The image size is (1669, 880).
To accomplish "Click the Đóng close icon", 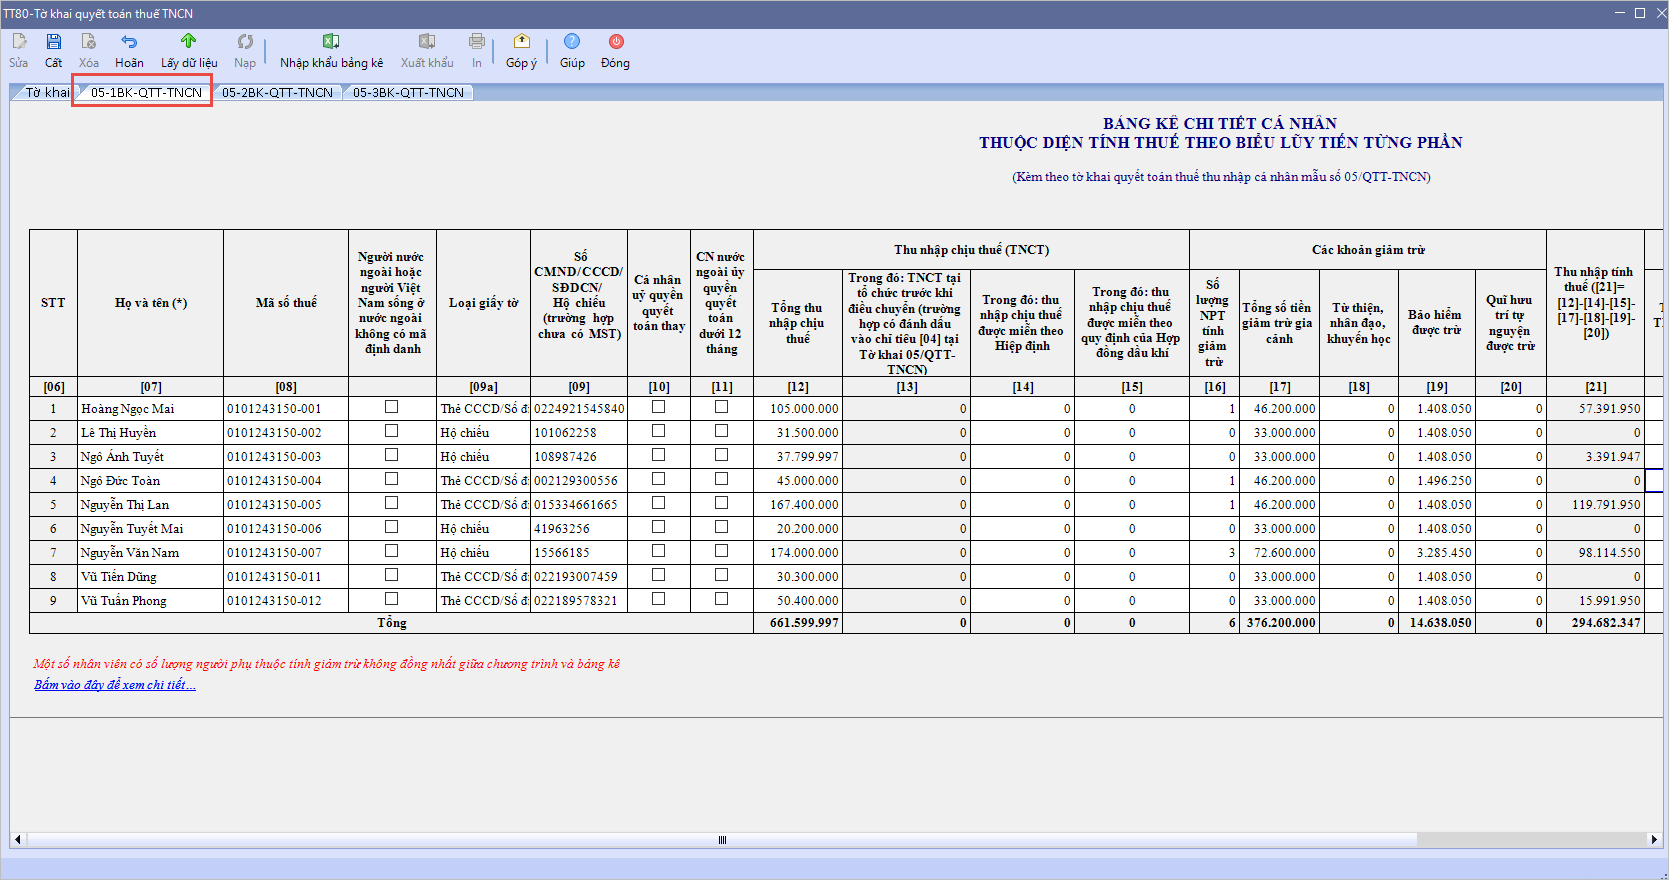I will click(615, 42).
